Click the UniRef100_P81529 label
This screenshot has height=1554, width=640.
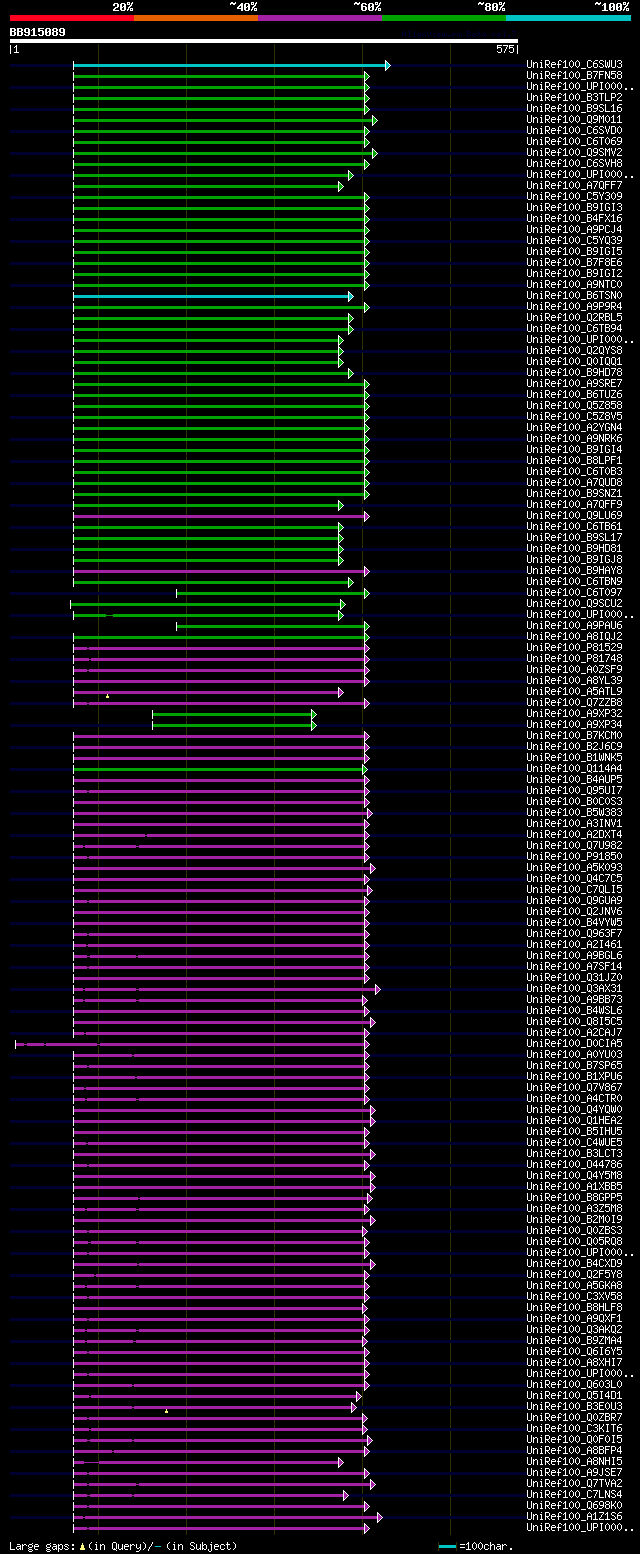[x=574, y=647]
